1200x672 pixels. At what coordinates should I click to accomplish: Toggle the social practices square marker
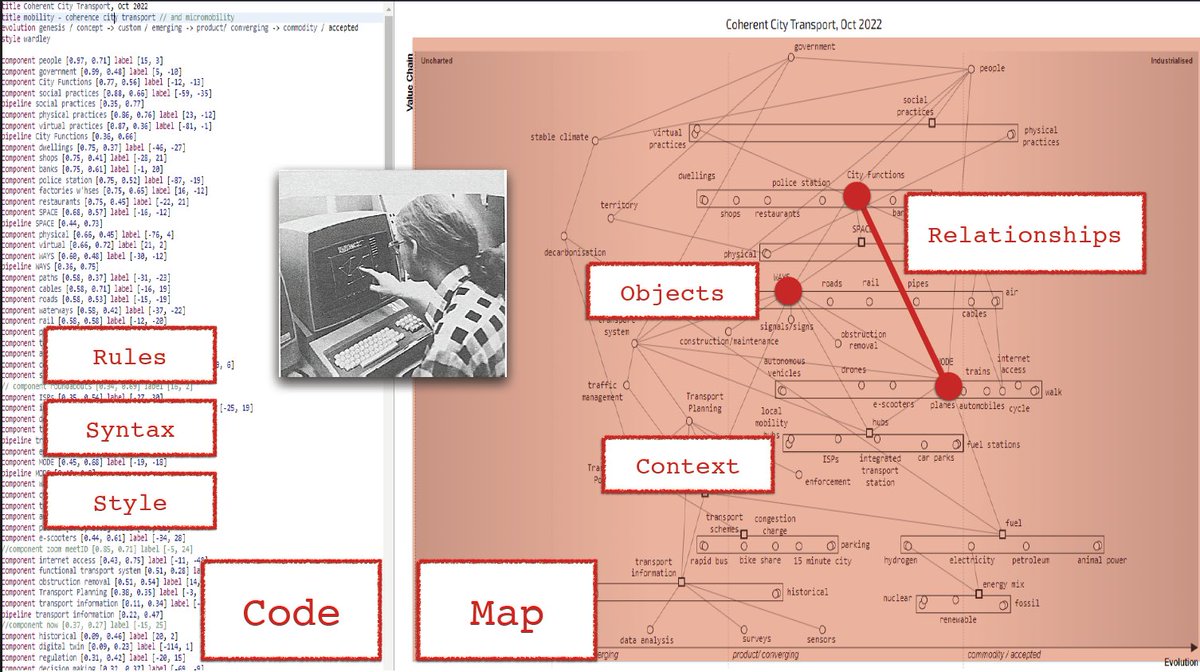point(932,123)
